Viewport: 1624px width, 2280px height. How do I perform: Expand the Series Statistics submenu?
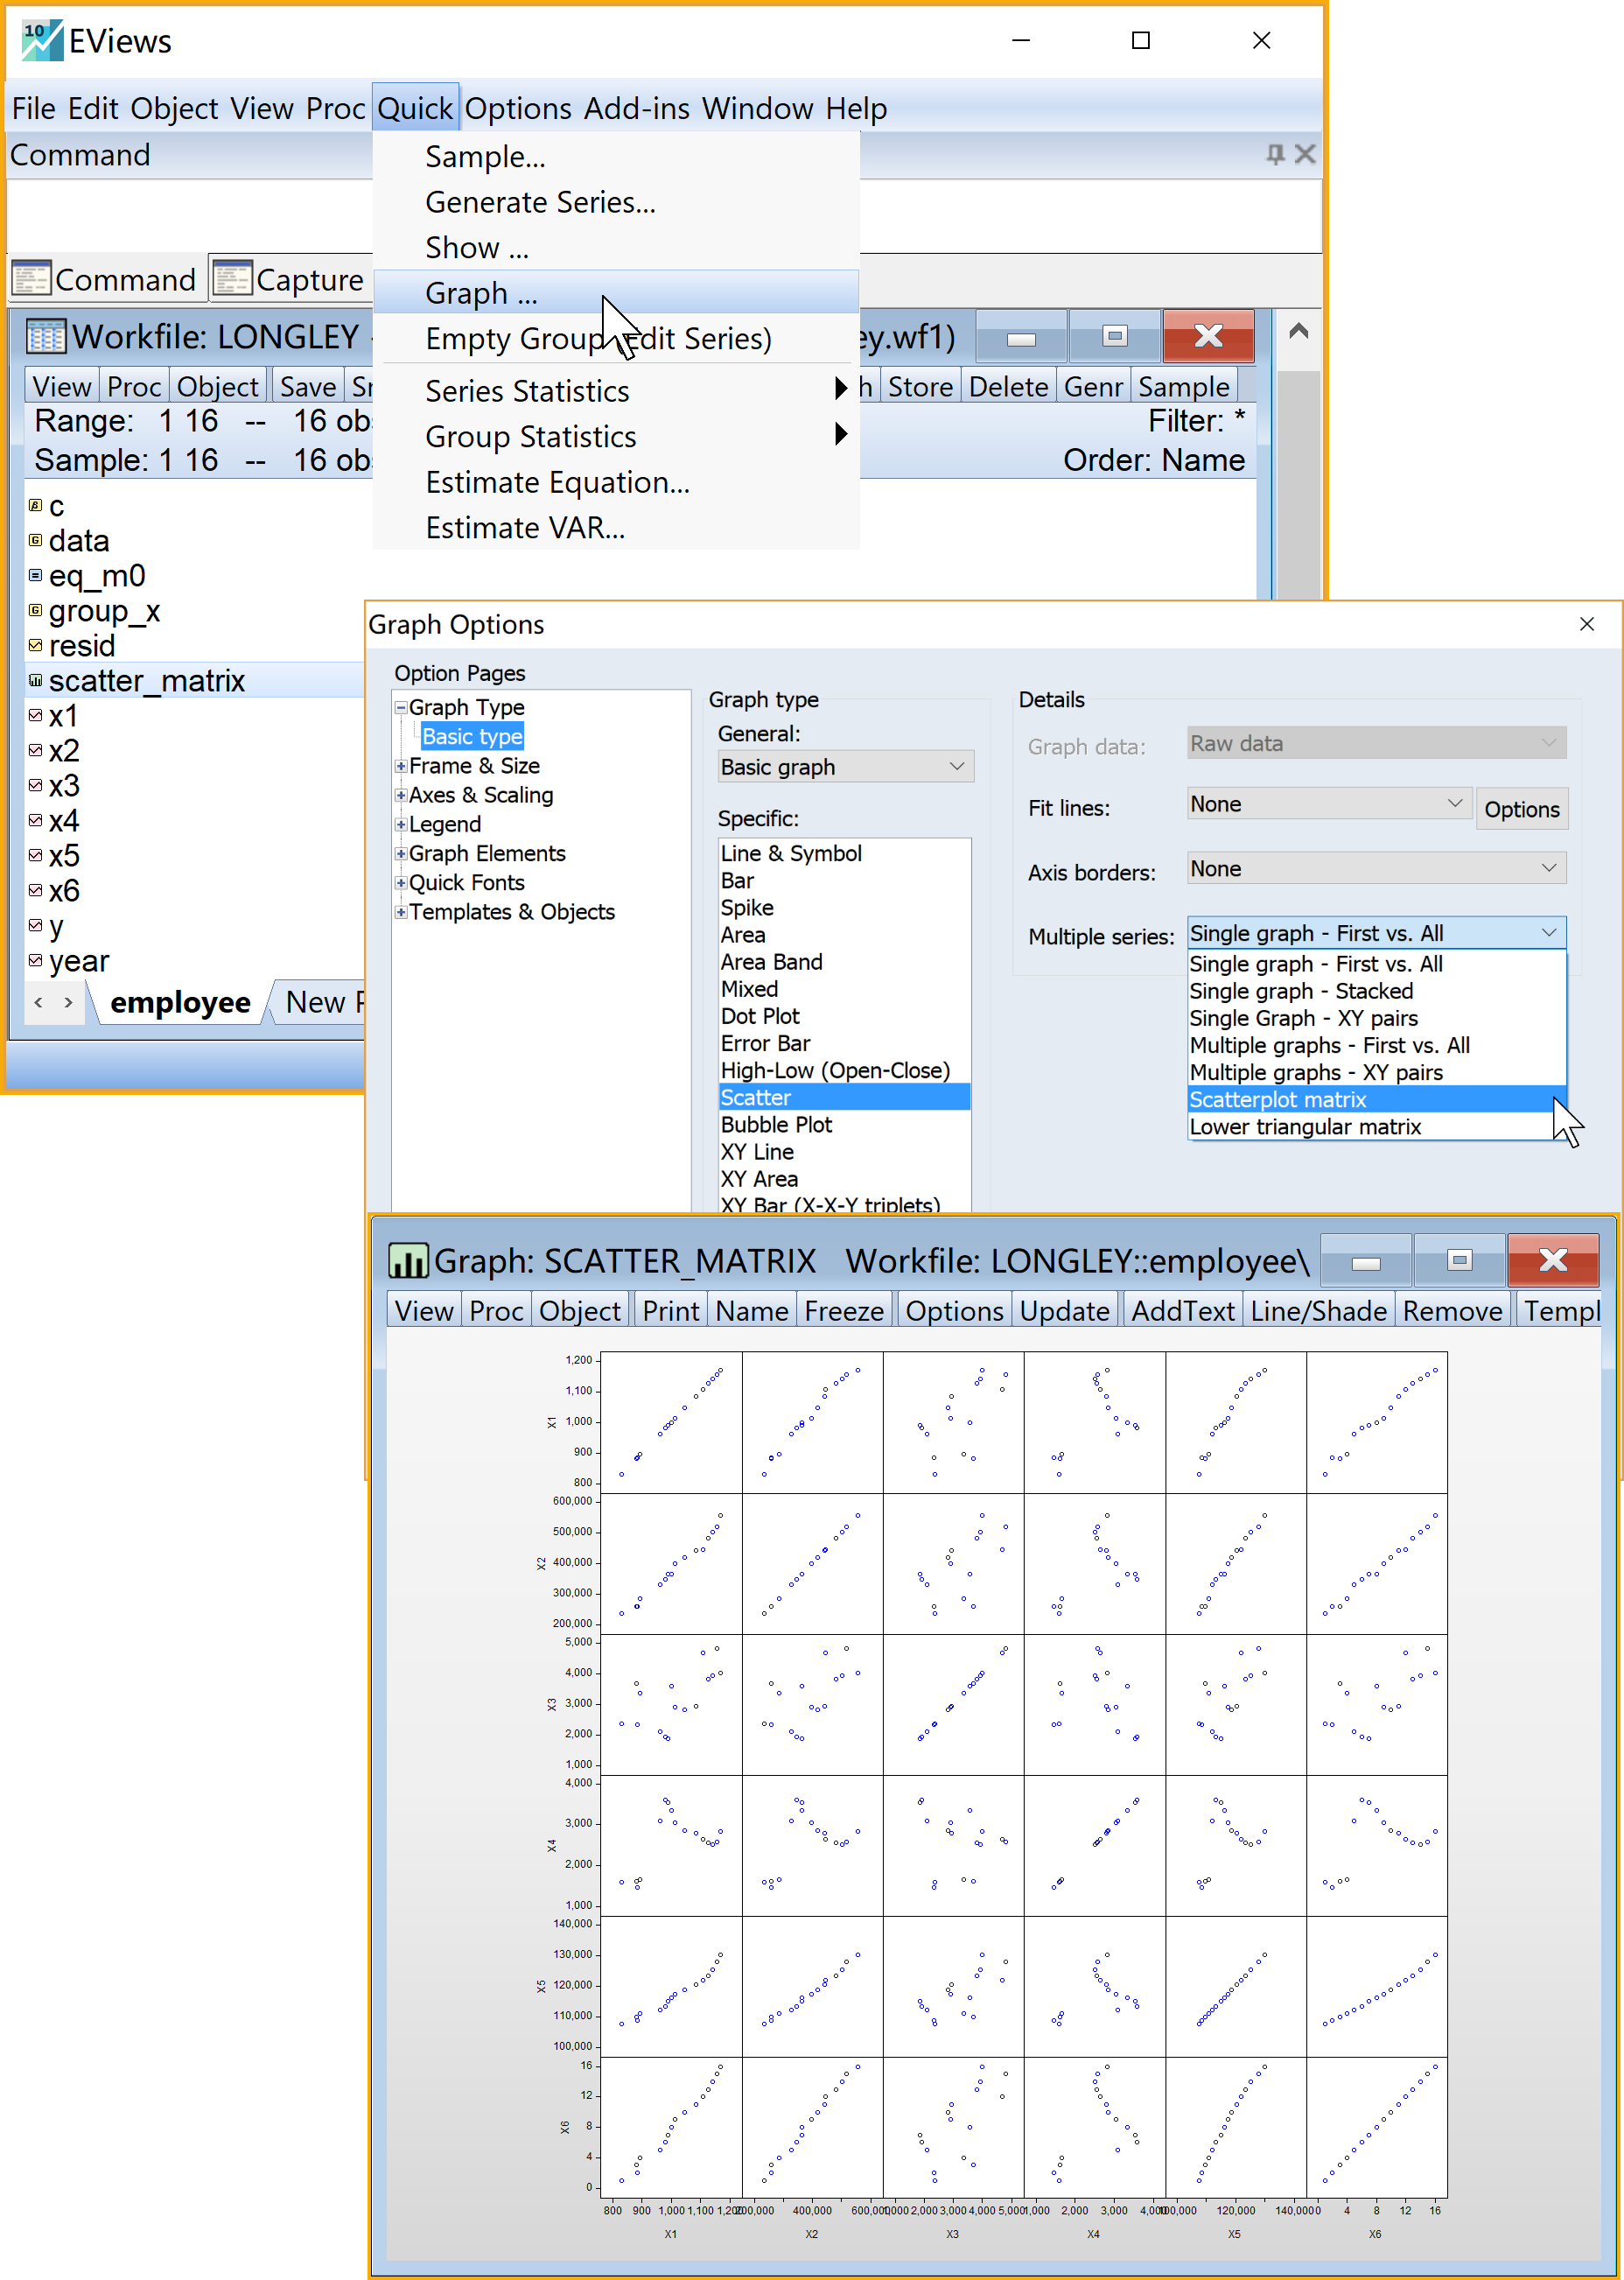pyautogui.click(x=840, y=390)
